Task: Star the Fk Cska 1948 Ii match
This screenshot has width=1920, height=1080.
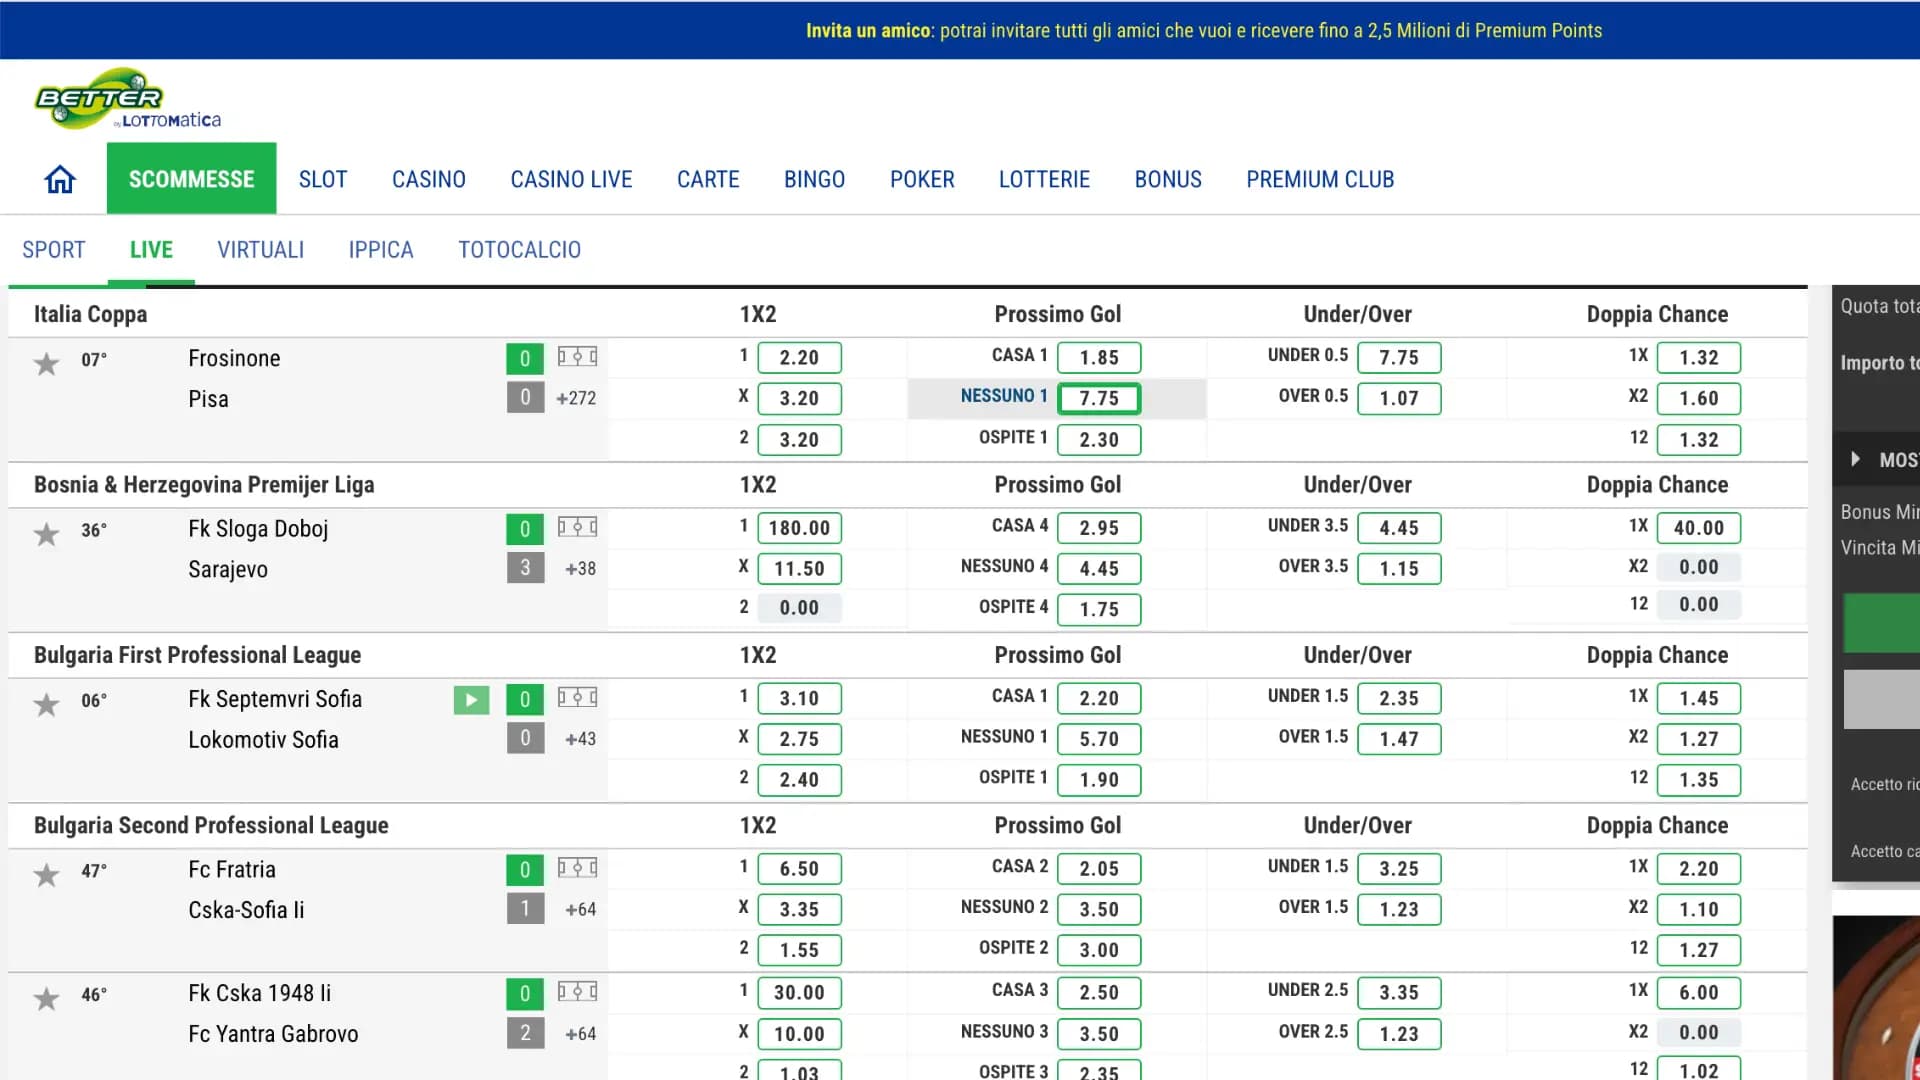Action: [46, 998]
